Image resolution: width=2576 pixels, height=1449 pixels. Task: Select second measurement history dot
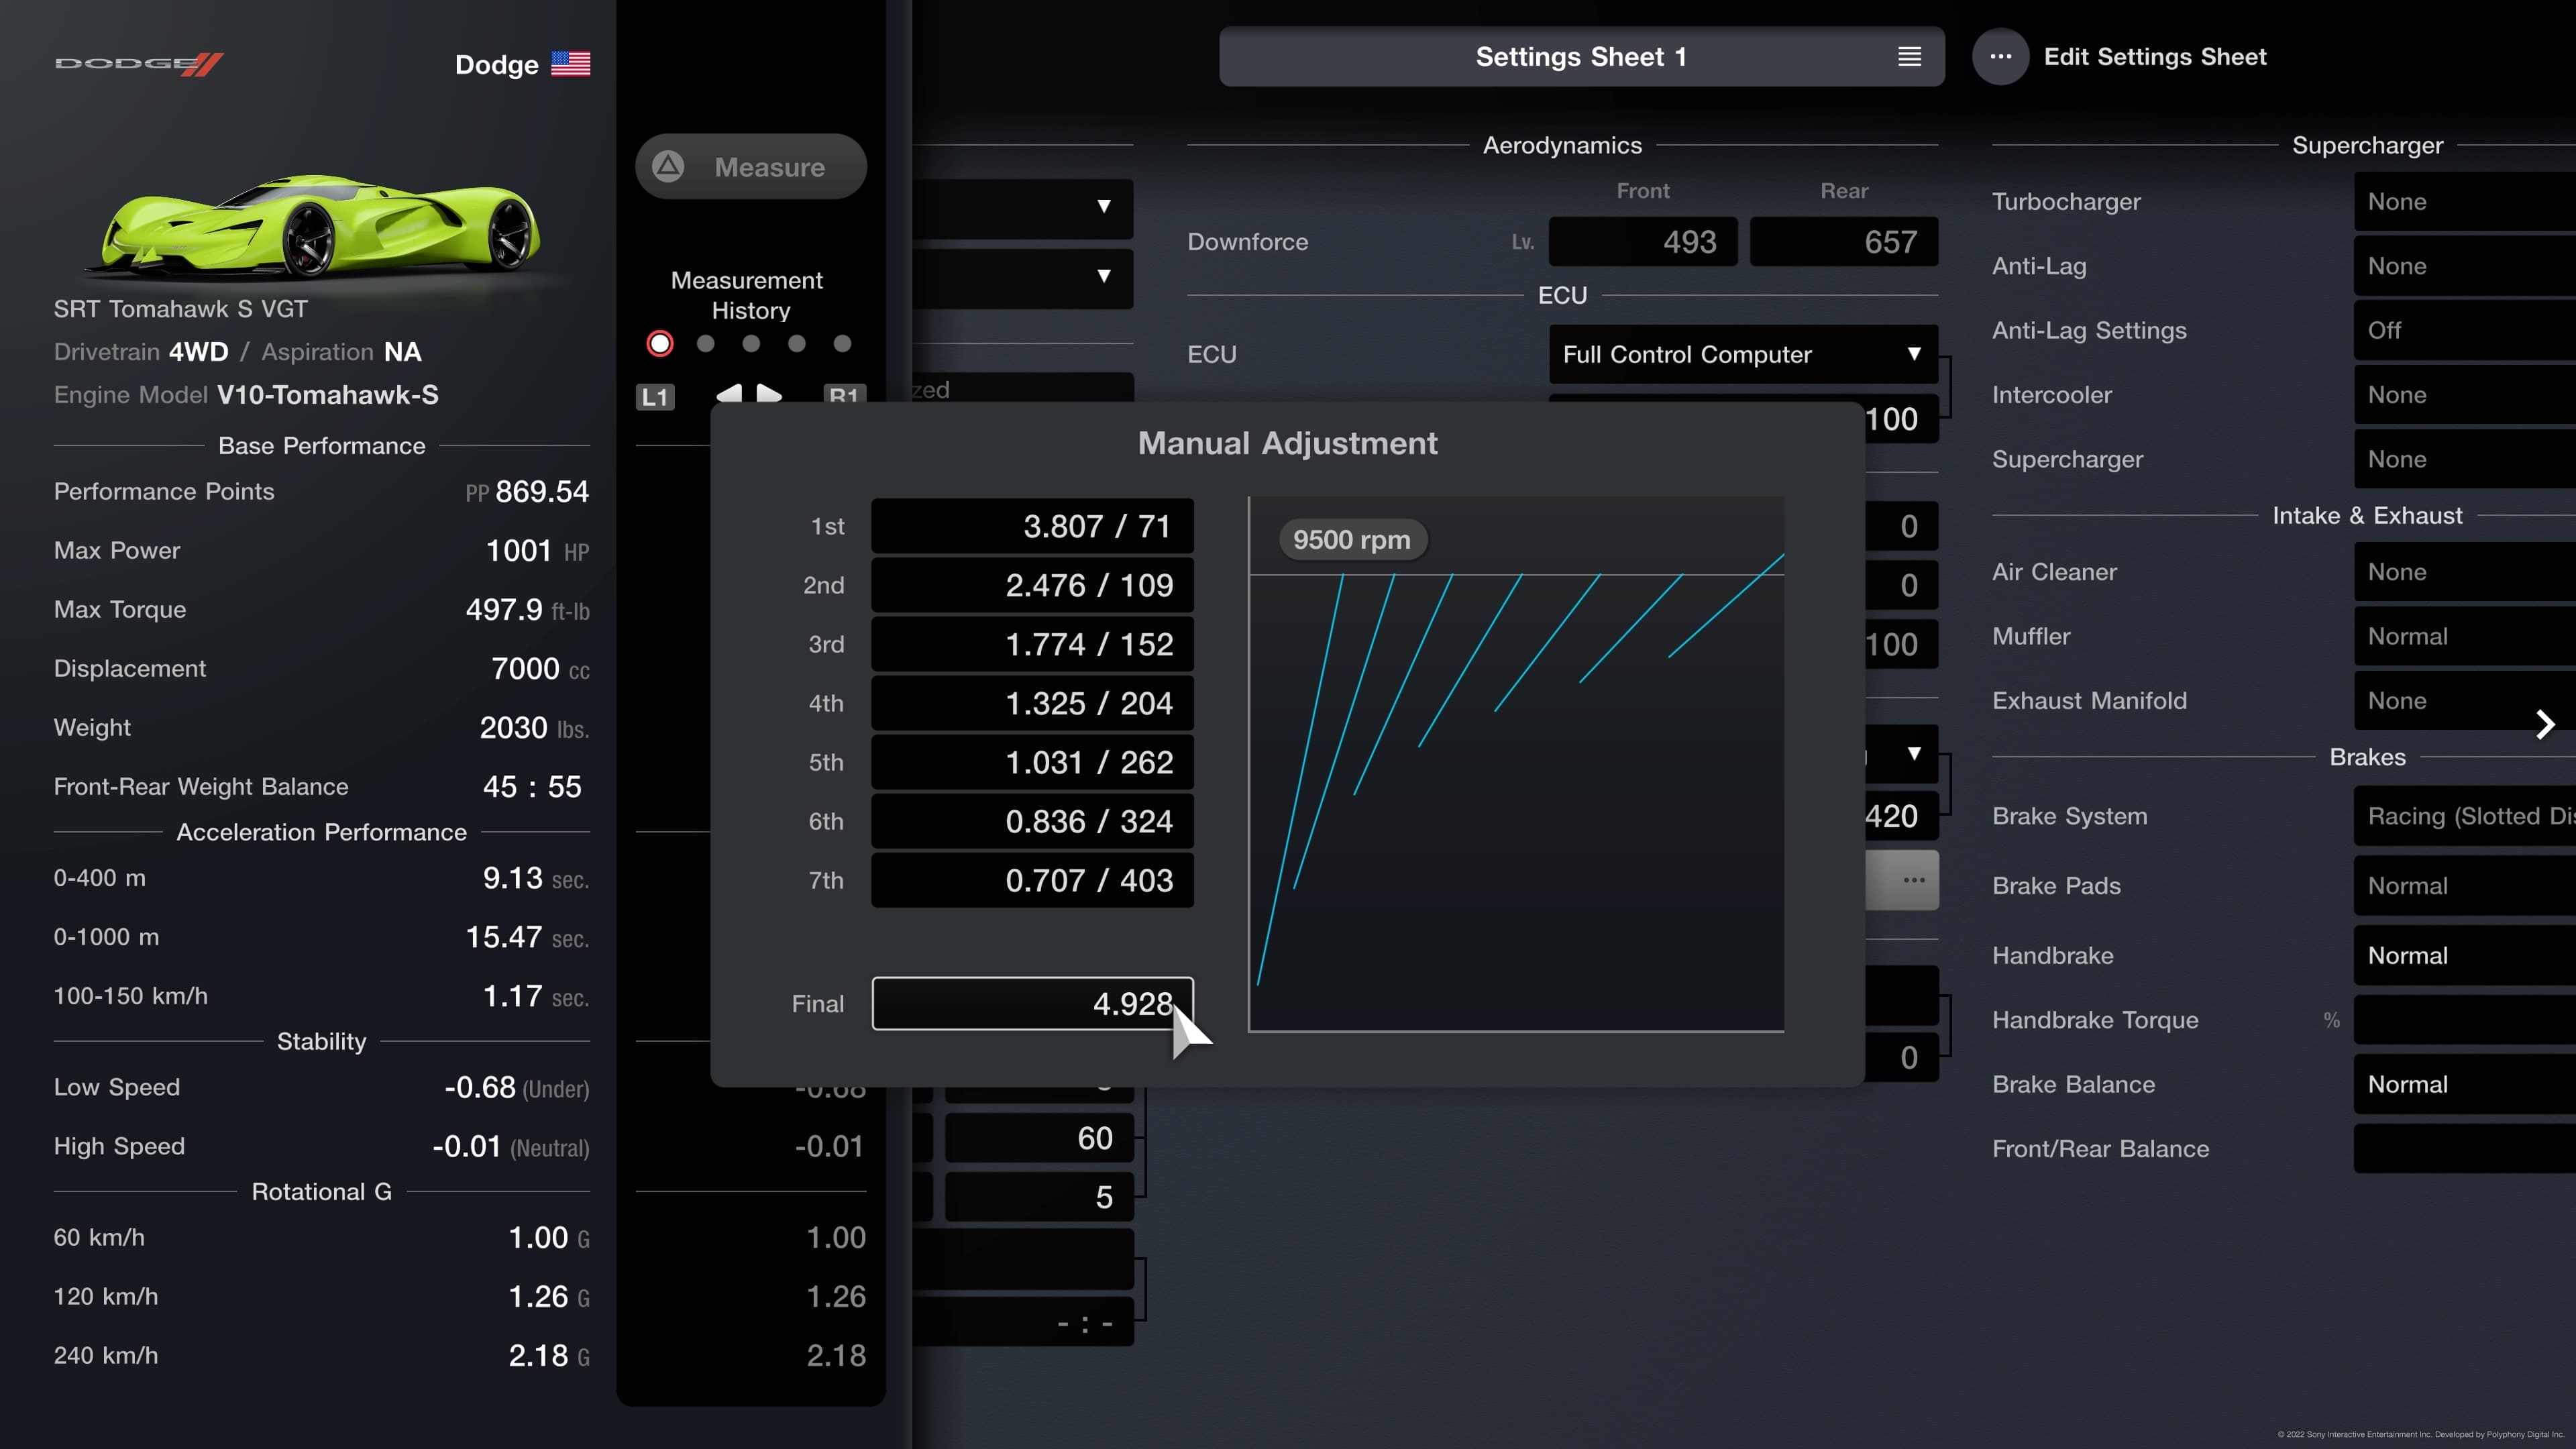click(x=706, y=344)
